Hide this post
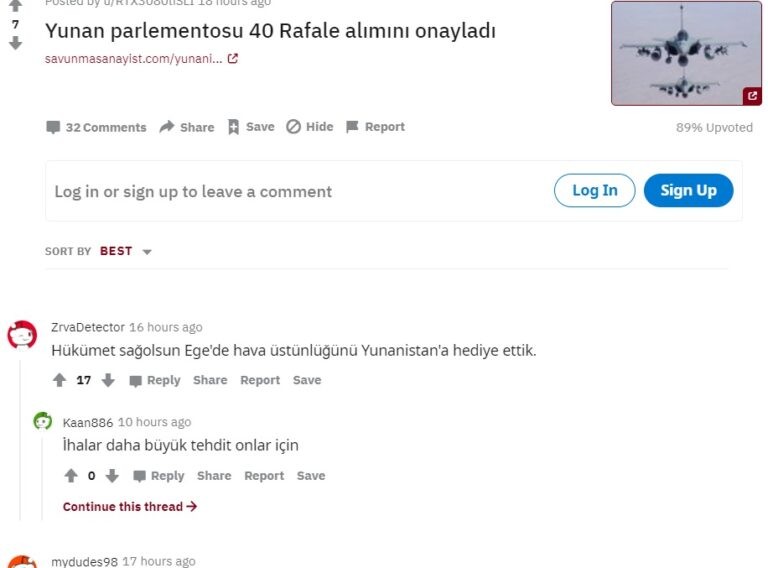The image size is (768, 568). [310, 127]
